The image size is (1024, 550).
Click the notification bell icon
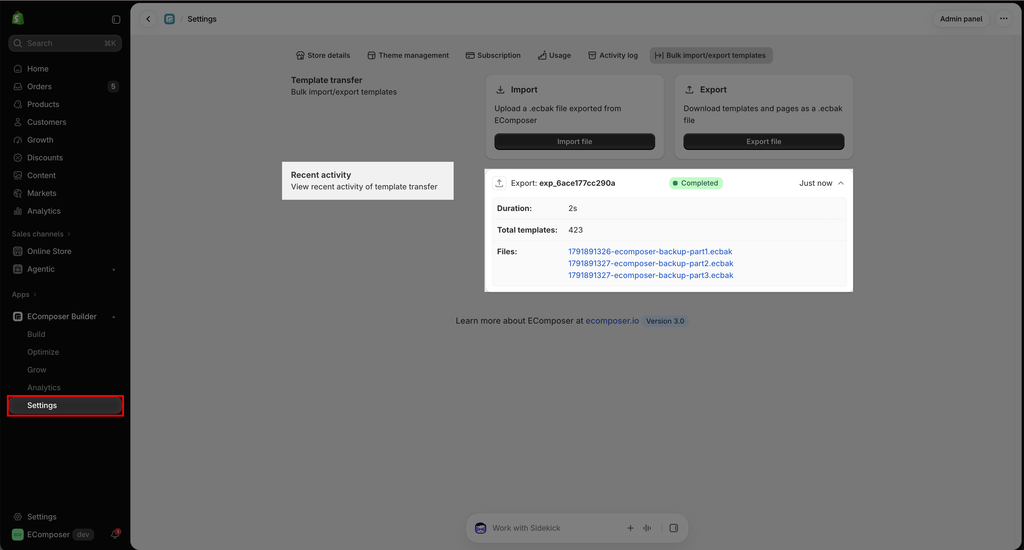pos(115,534)
